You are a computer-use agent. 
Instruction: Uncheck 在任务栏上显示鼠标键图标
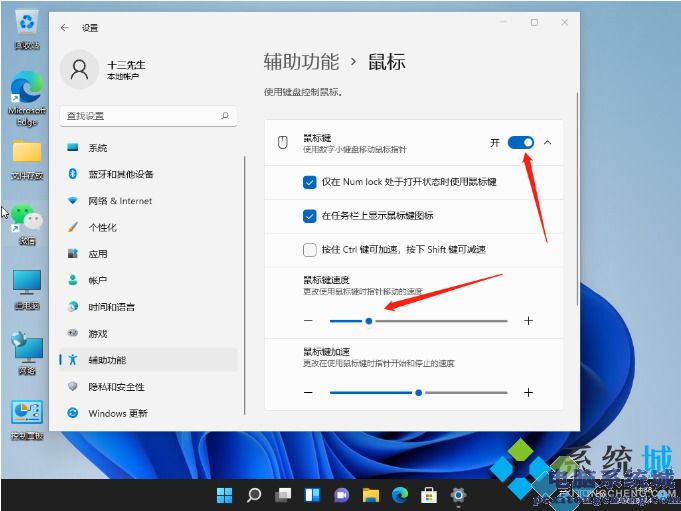310,216
